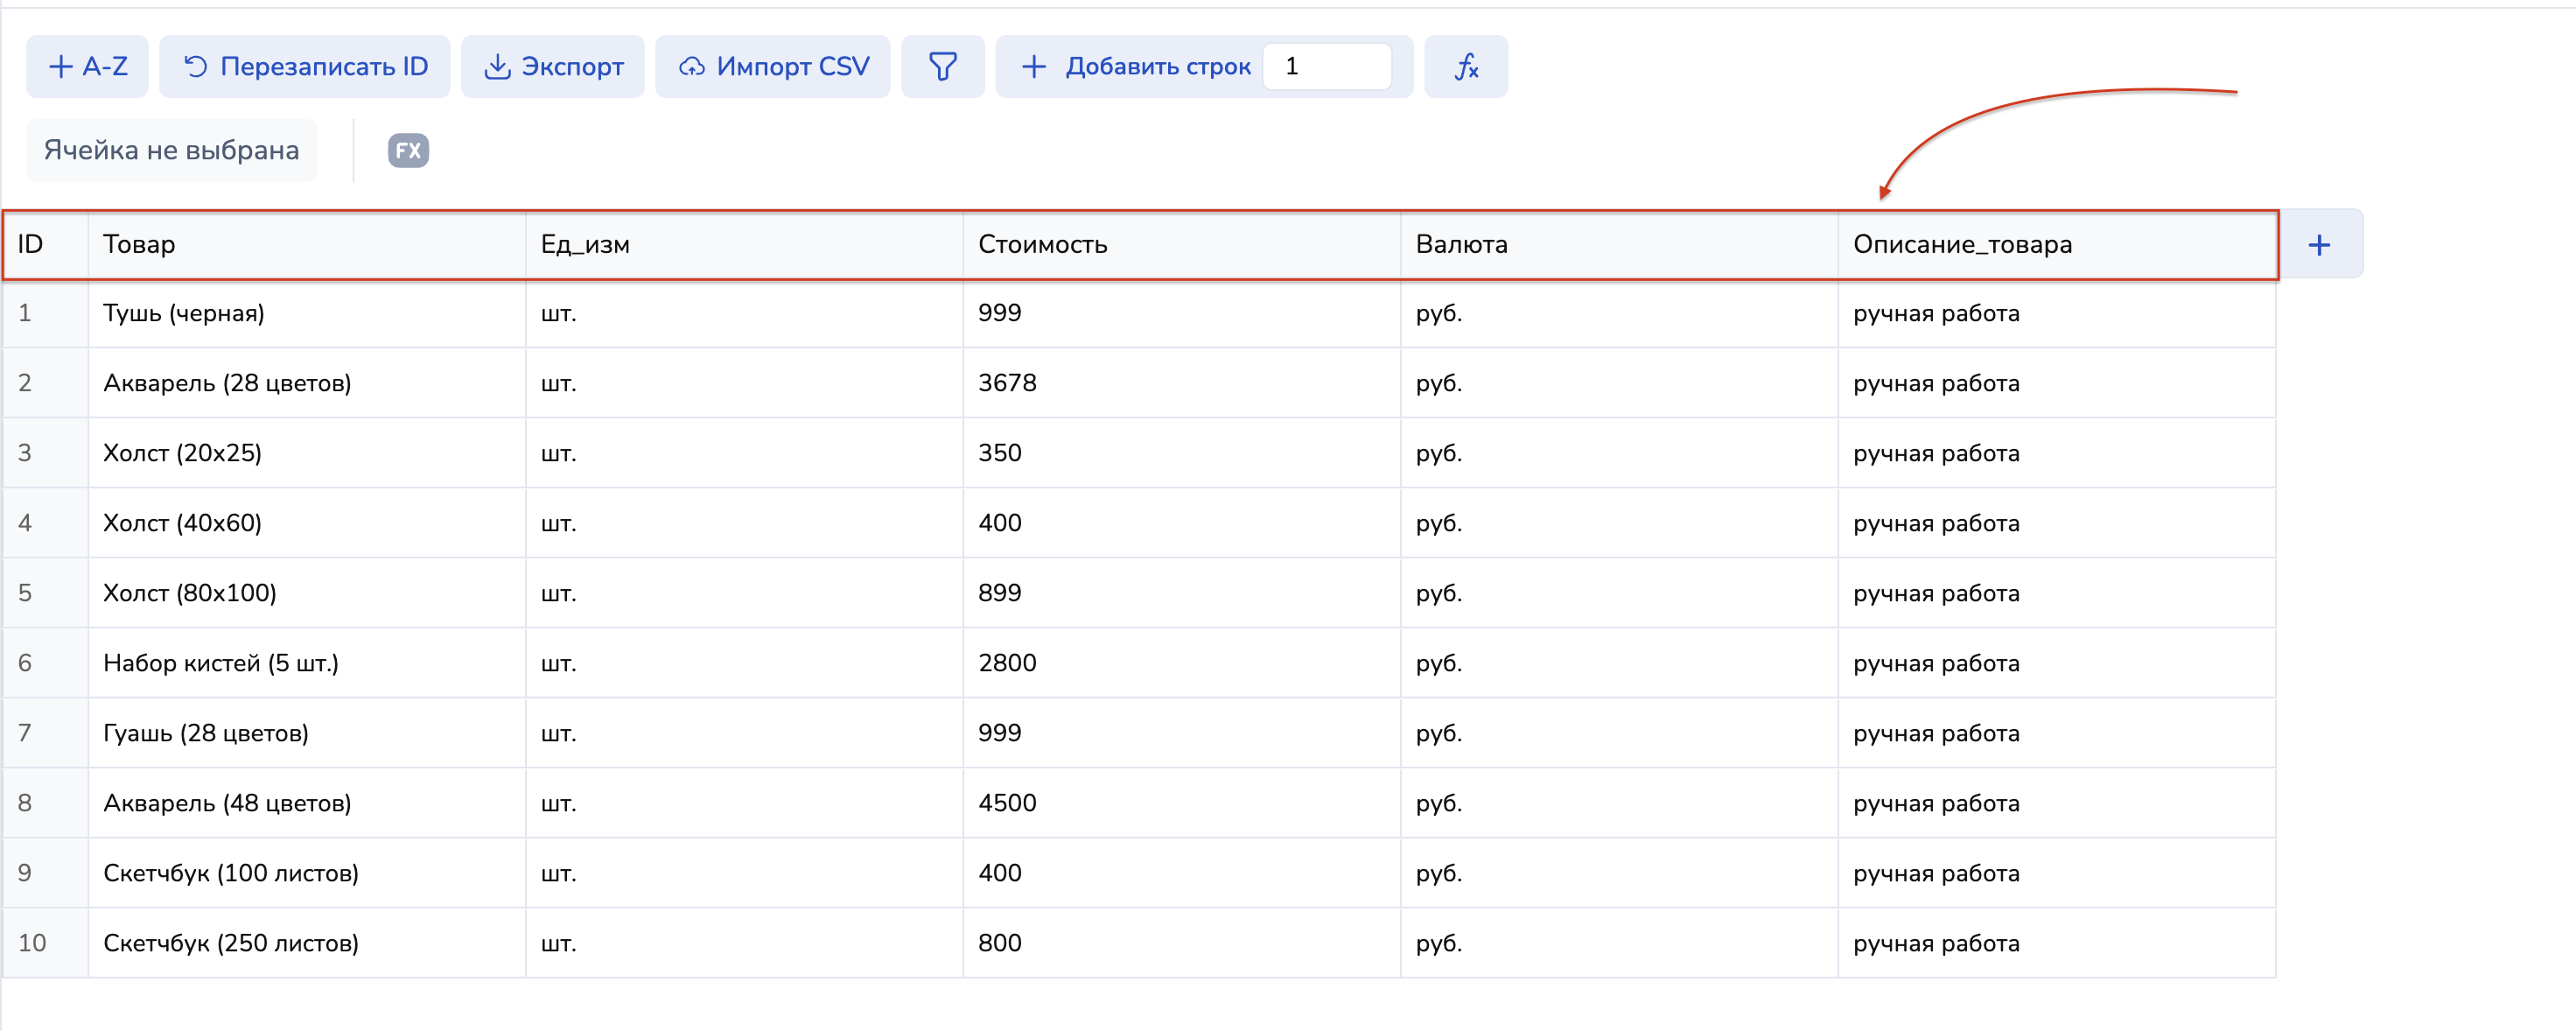The width and height of the screenshot is (2576, 1031).
Task: Add new column with plus icon
Action: (2319, 244)
